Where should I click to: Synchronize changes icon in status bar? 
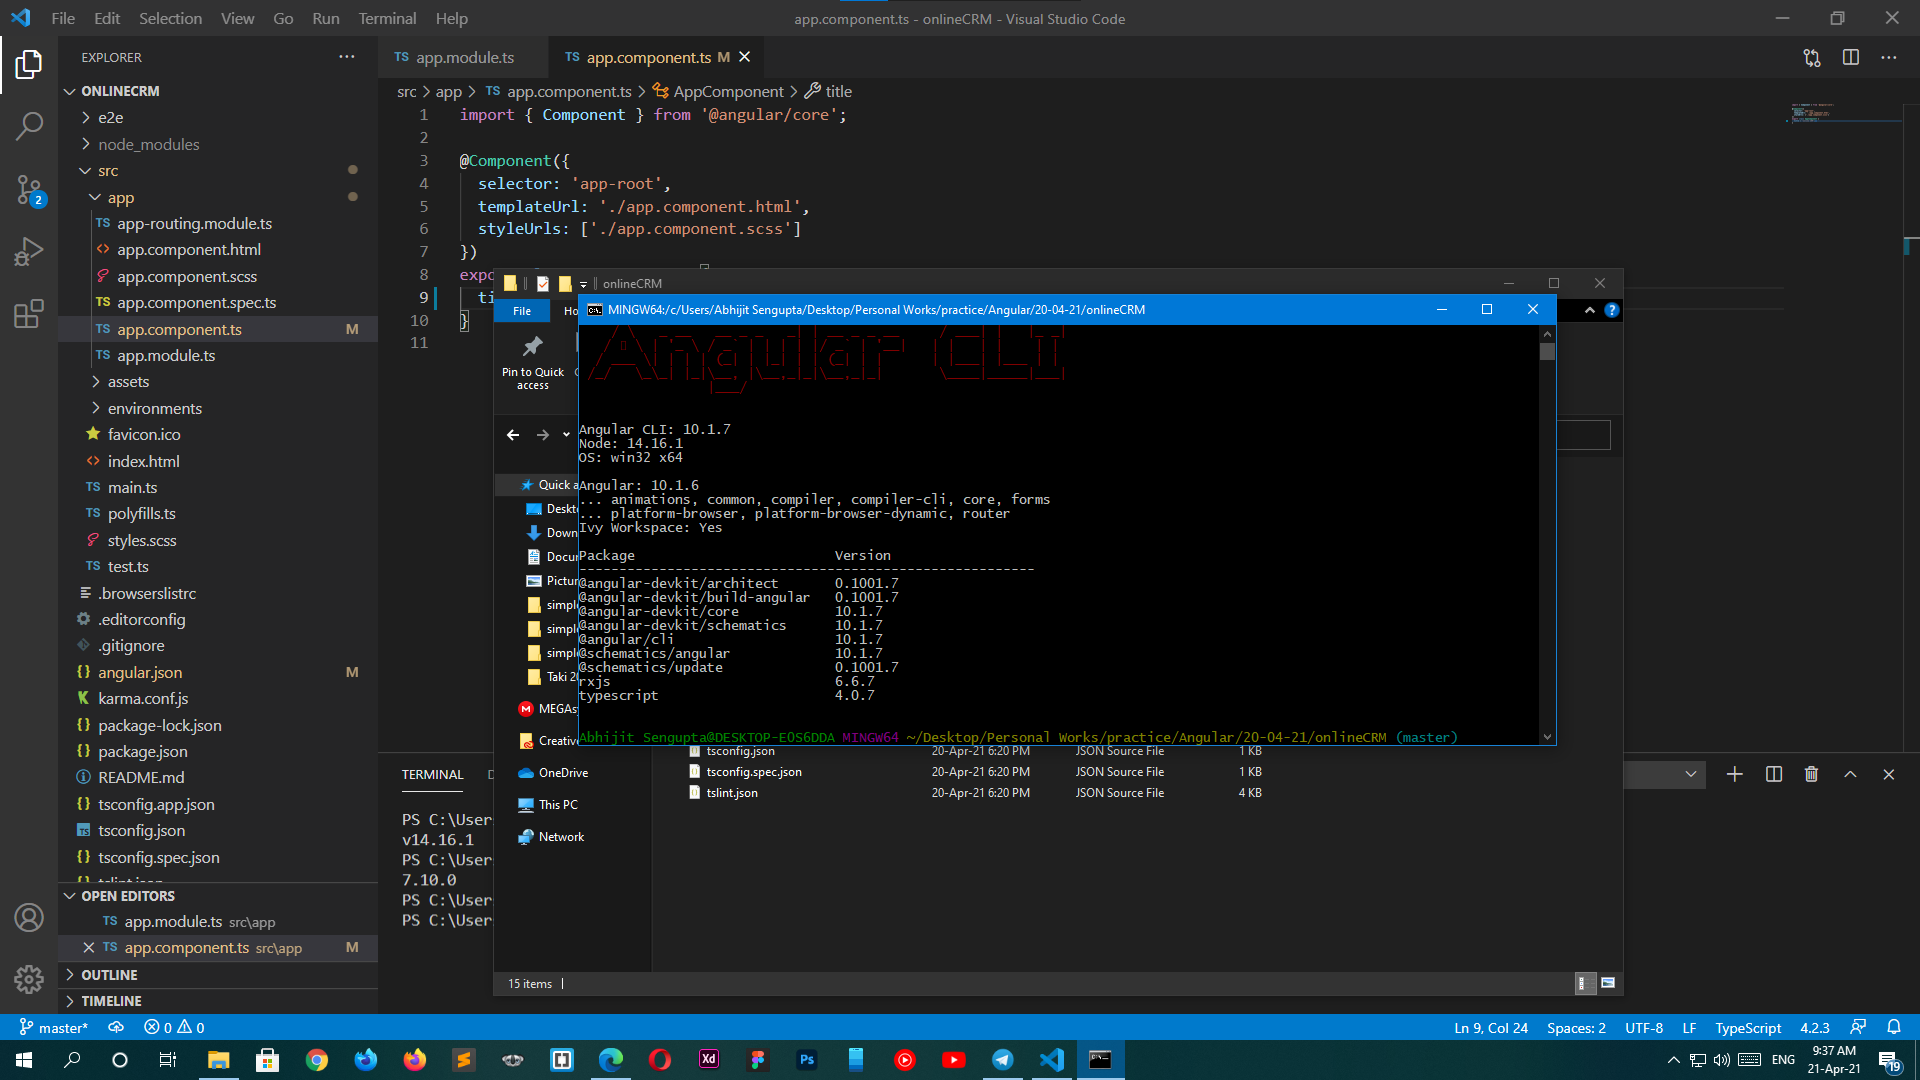pos(116,1027)
